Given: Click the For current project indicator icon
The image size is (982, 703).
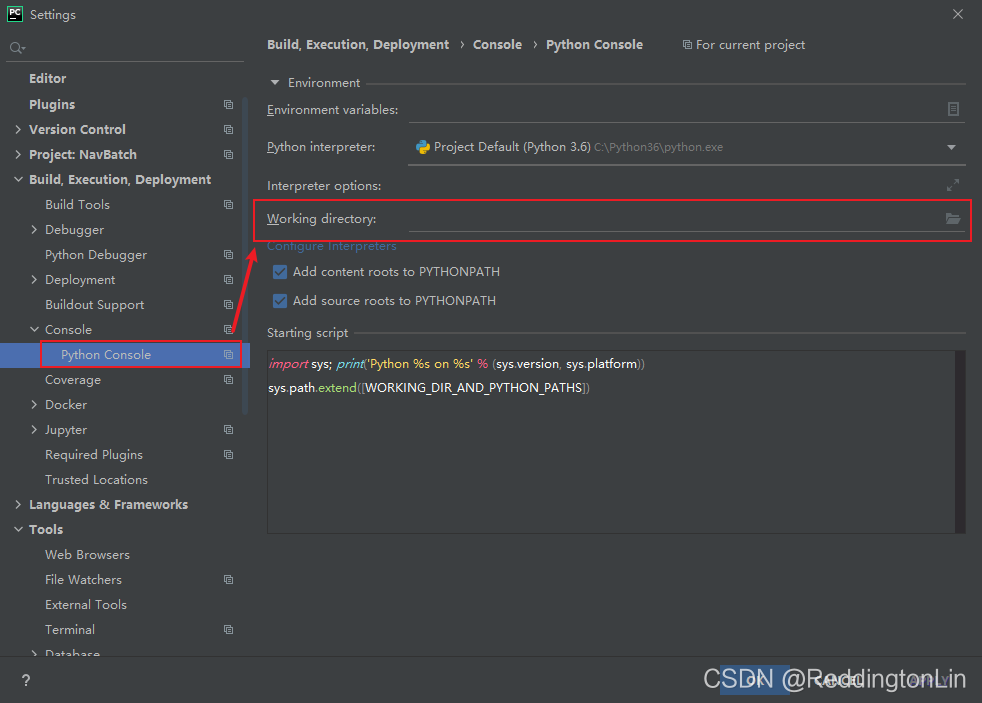Looking at the screenshot, I should [x=687, y=44].
